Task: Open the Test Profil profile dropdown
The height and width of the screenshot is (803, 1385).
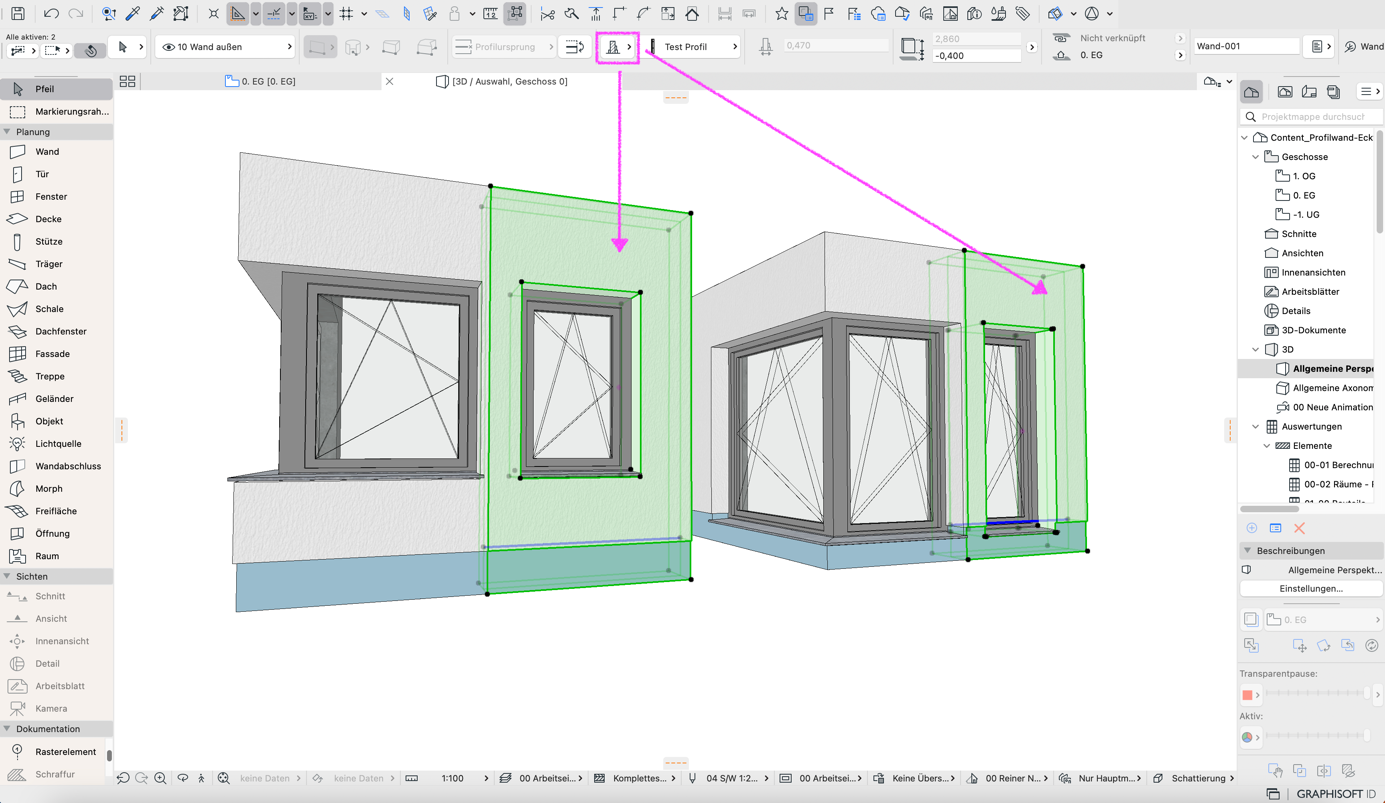Action: [x=693, y=47]
